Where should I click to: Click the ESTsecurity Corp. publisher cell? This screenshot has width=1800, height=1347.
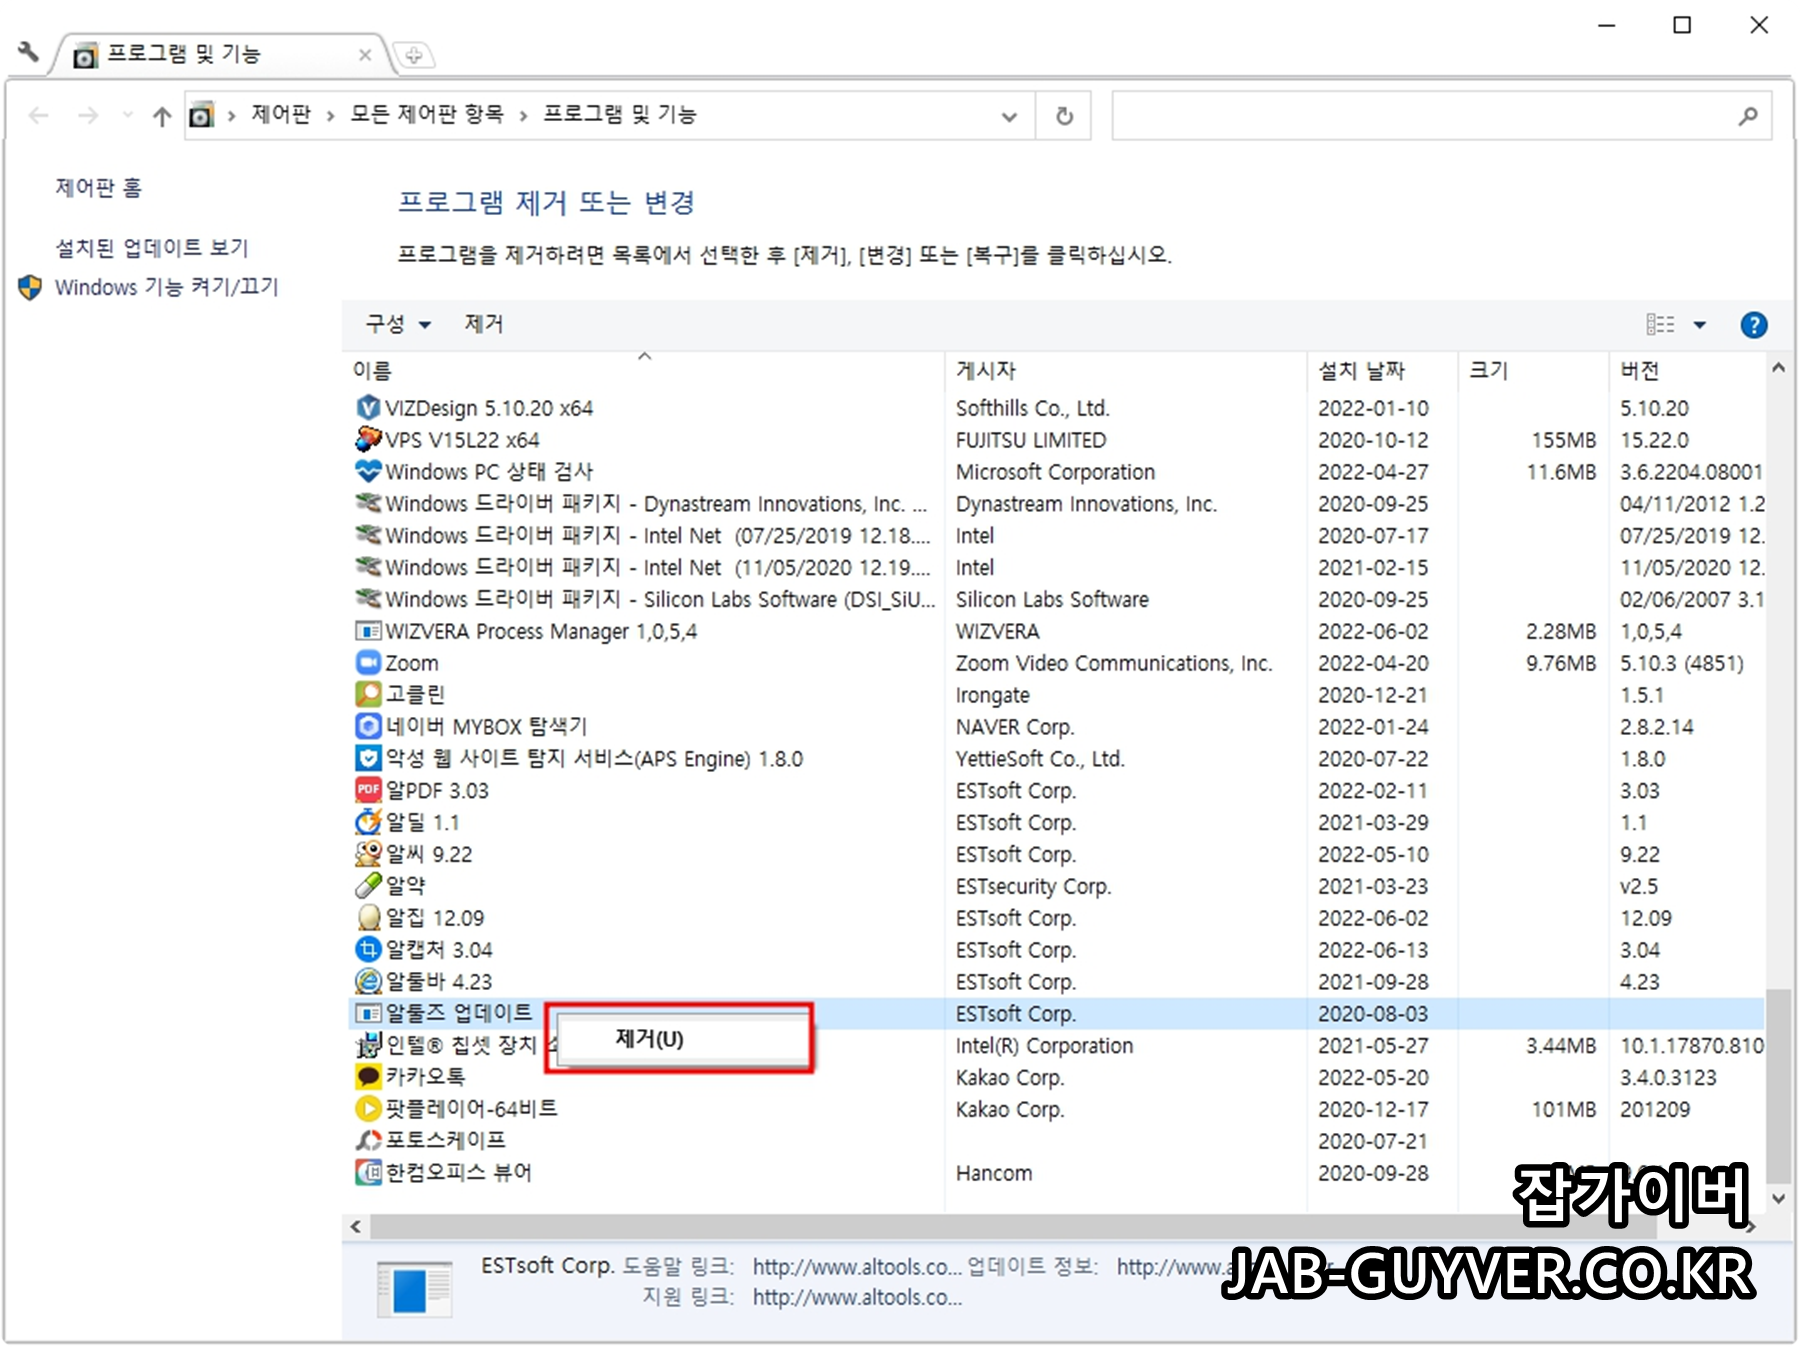[x=1033, y=887]
